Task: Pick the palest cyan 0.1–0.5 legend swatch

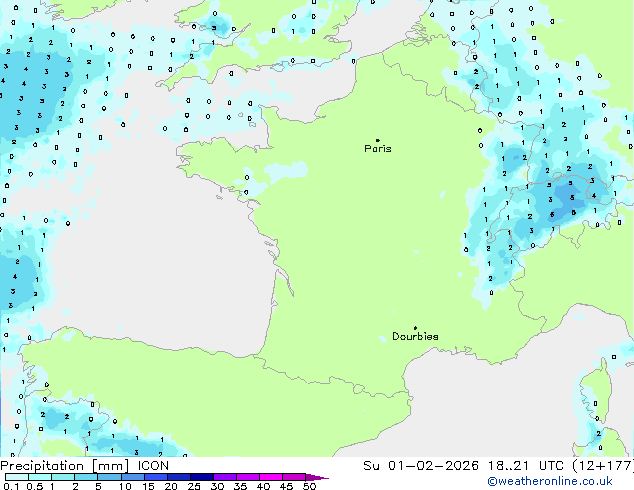Action: click(x=17, y=477)
